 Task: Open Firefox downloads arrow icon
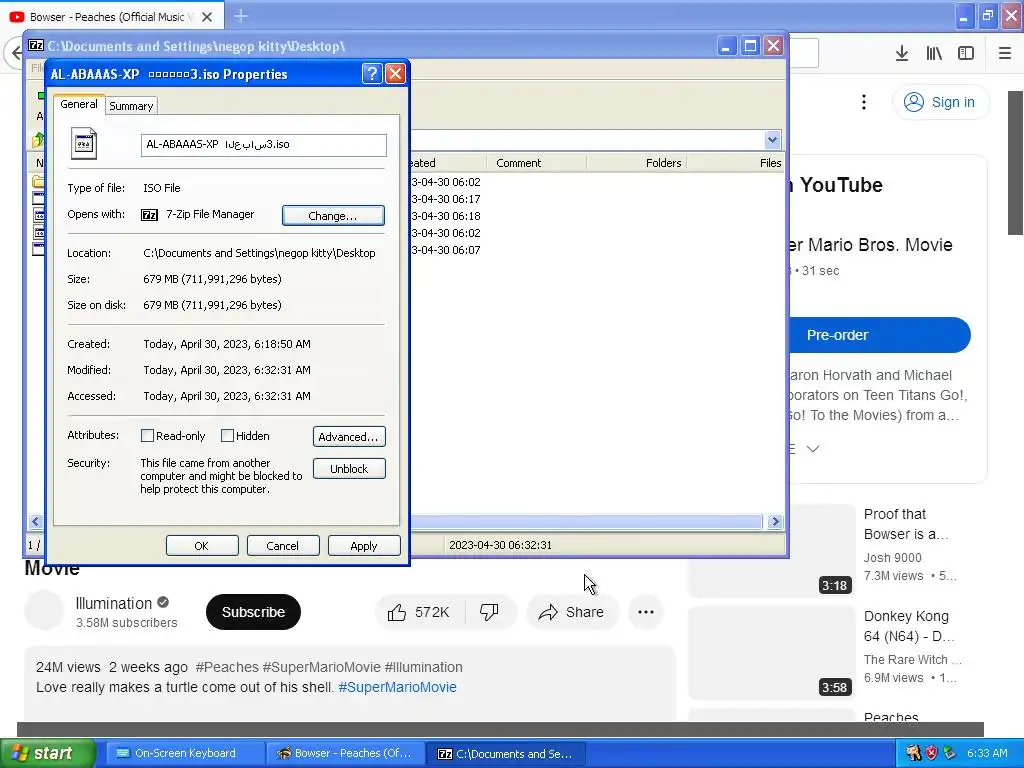point(902,53)
